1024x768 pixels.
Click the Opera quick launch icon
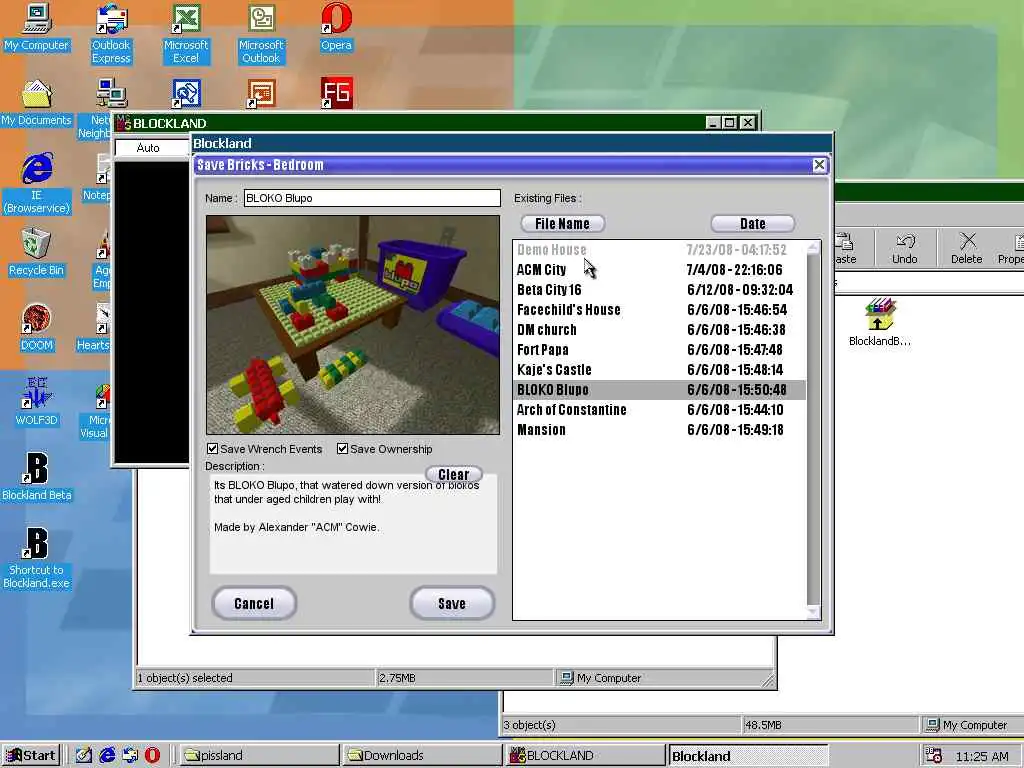[x=152, y=756]
